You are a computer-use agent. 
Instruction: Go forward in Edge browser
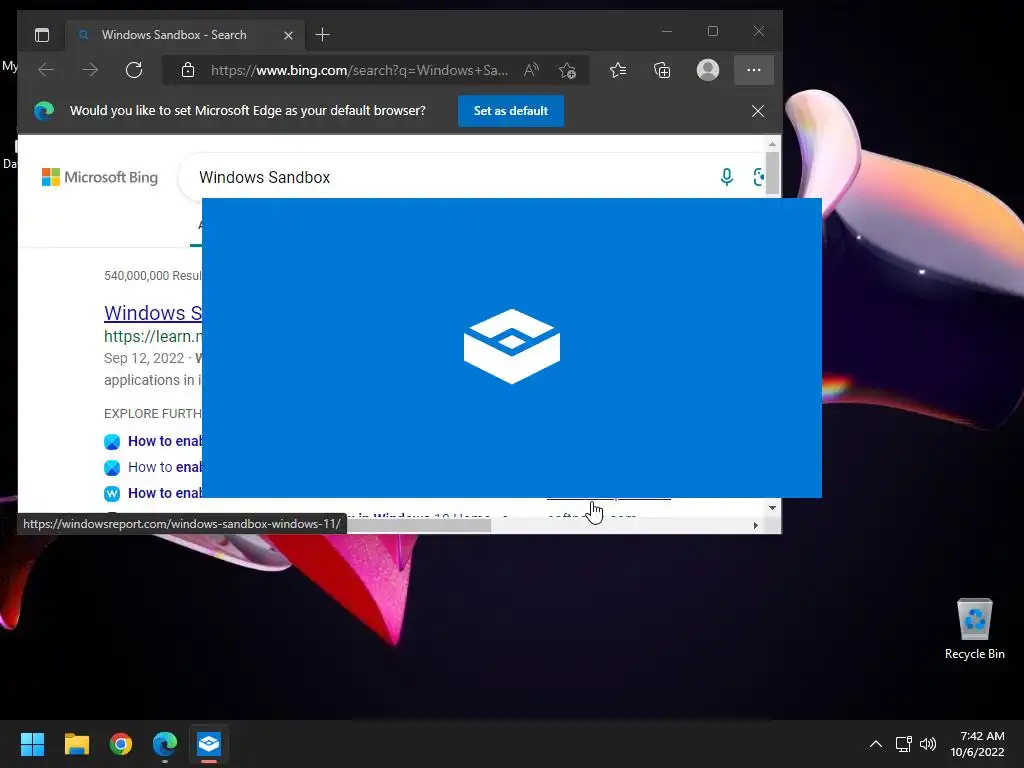coord(90,70)
